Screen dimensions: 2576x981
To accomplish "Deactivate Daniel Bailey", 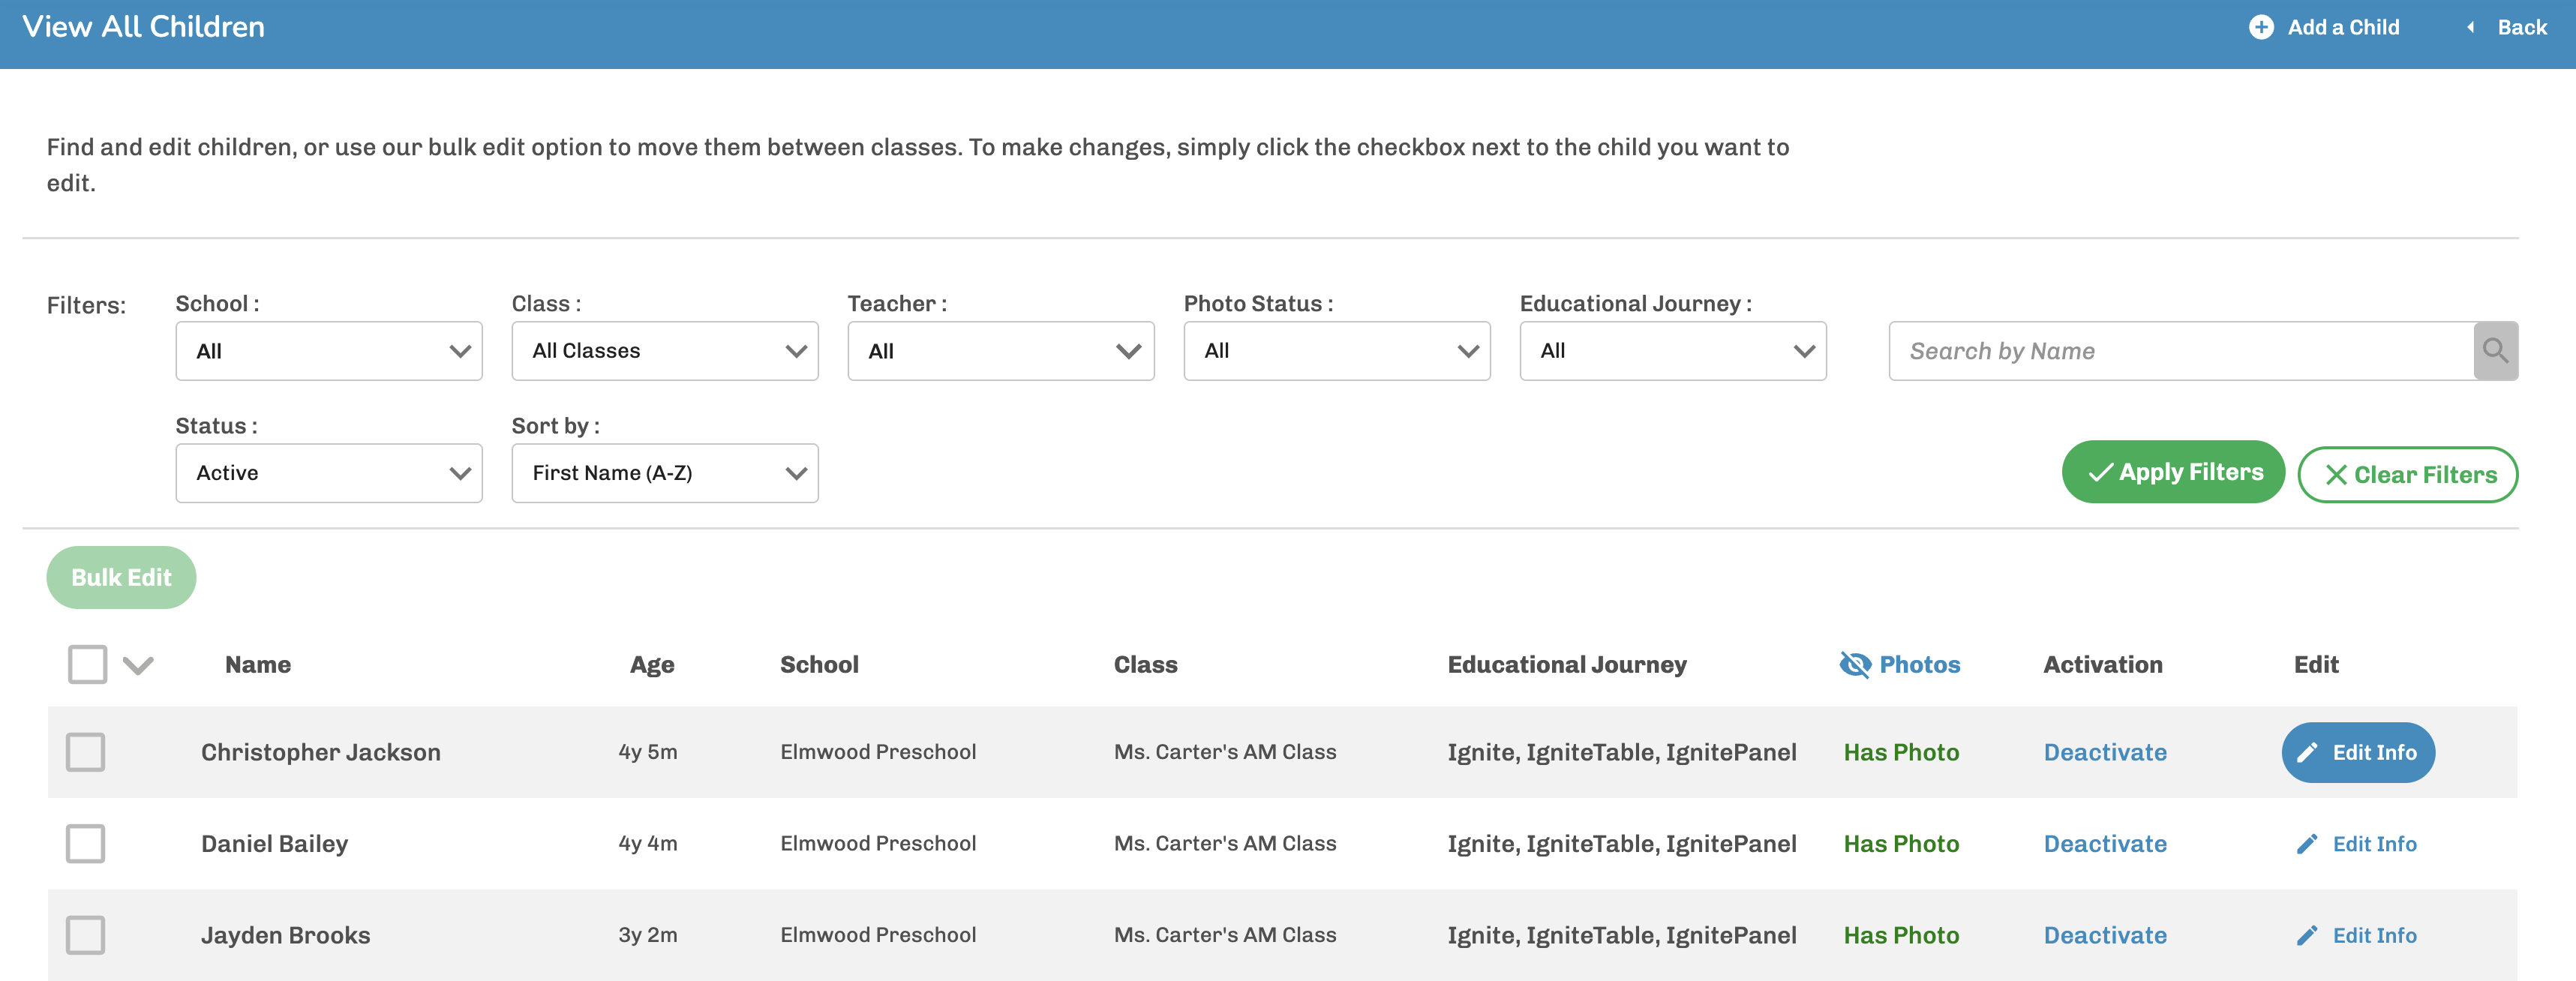I will pyautogui.click(x=2105, y=844).
